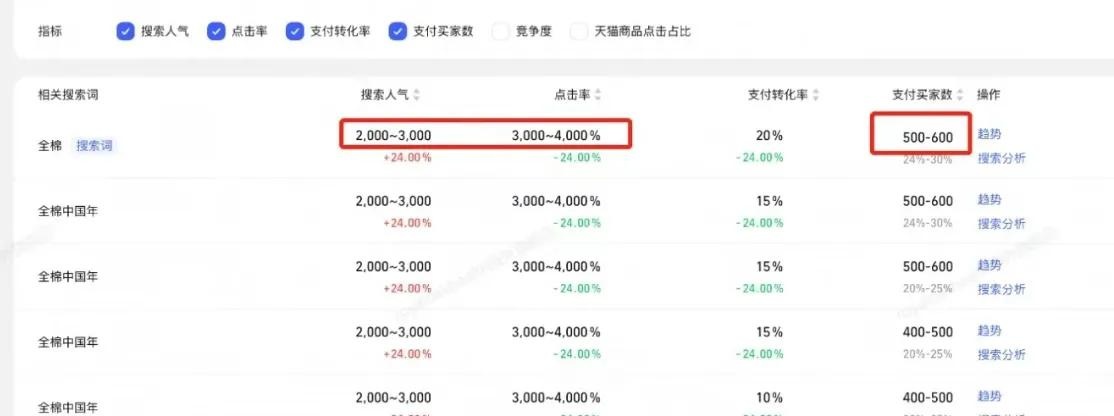Viewport: 1114px width, 416px height.
Task: Uncheck the 支付转化率 indicator checkbox
Action: click(x=295, y=31)
